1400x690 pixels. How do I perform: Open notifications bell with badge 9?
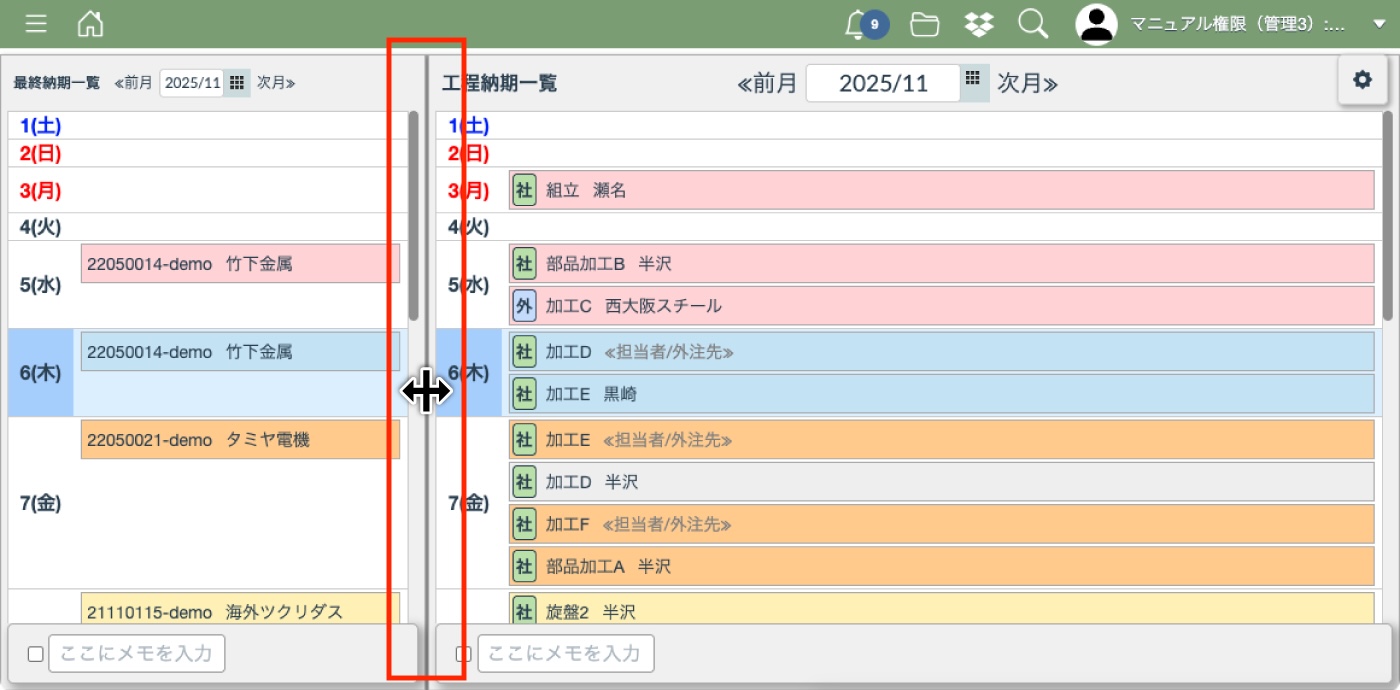(858, 24)
